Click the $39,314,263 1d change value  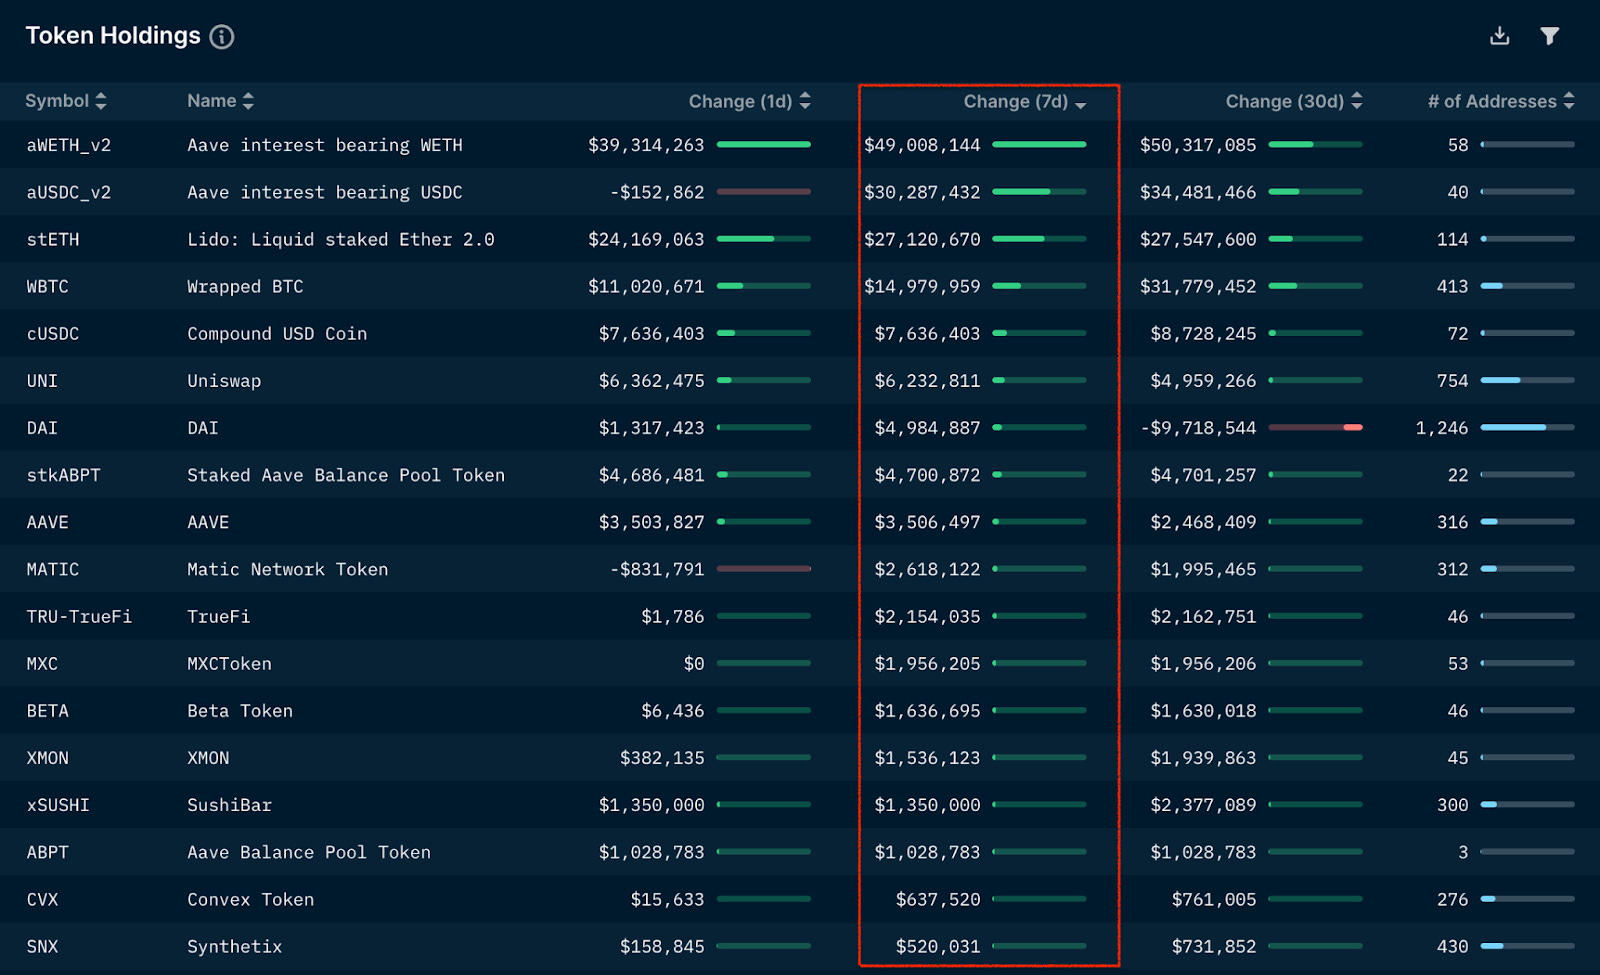646,145
